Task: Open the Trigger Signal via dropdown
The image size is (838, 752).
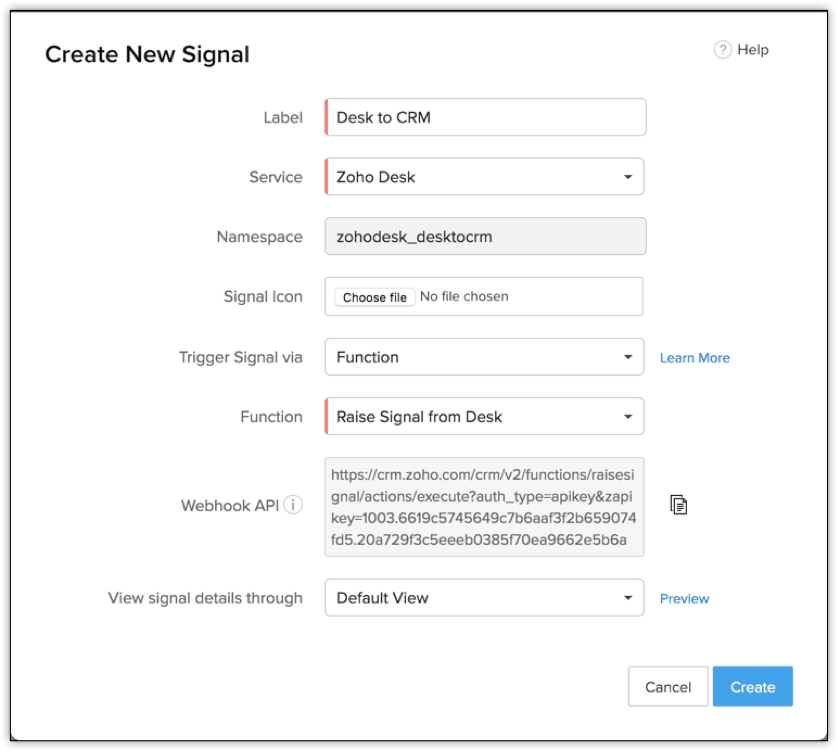Action: coord(630,357)
